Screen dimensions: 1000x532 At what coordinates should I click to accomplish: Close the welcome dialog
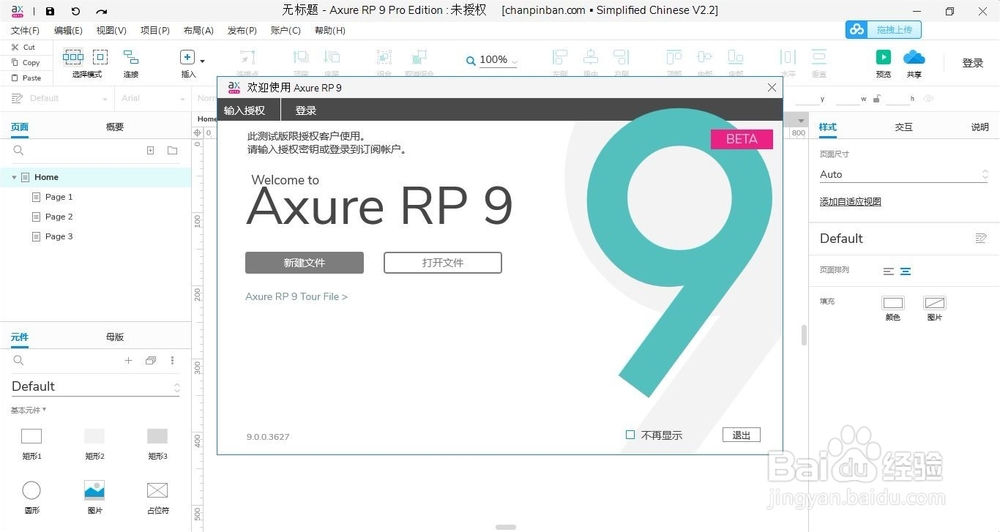(x=772, y=87)
